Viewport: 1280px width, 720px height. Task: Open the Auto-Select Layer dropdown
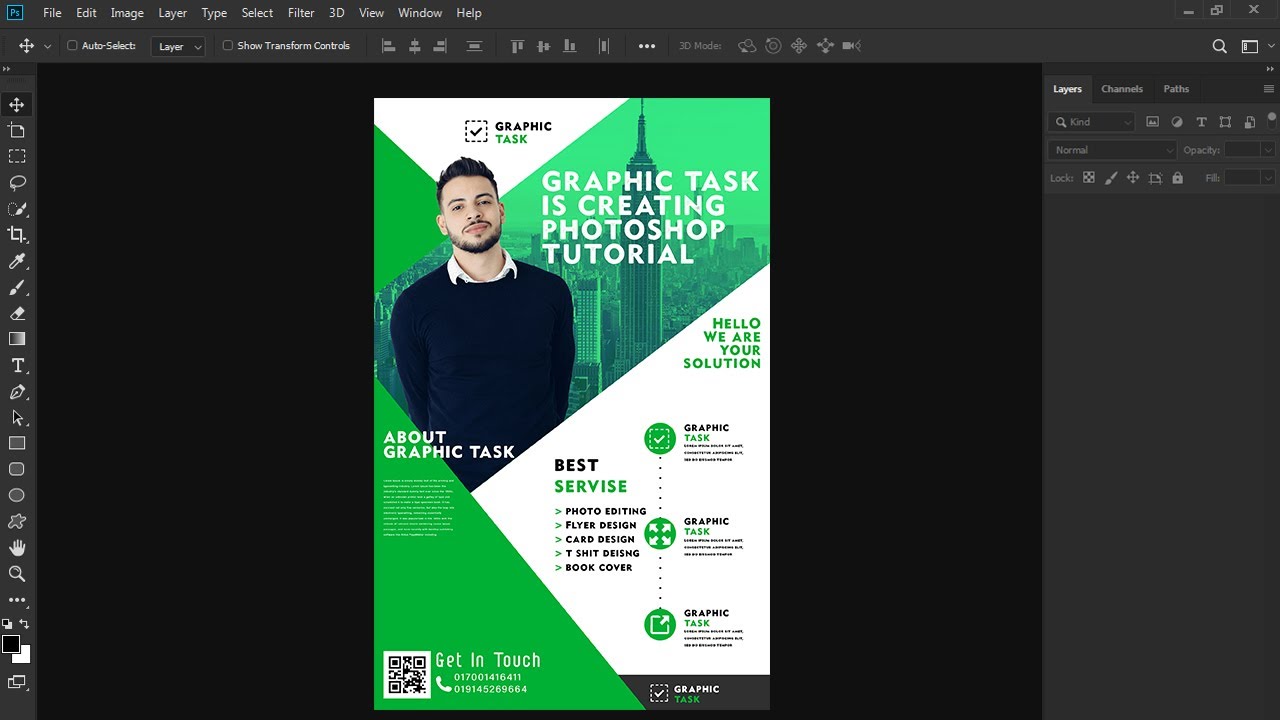[178, 46]
